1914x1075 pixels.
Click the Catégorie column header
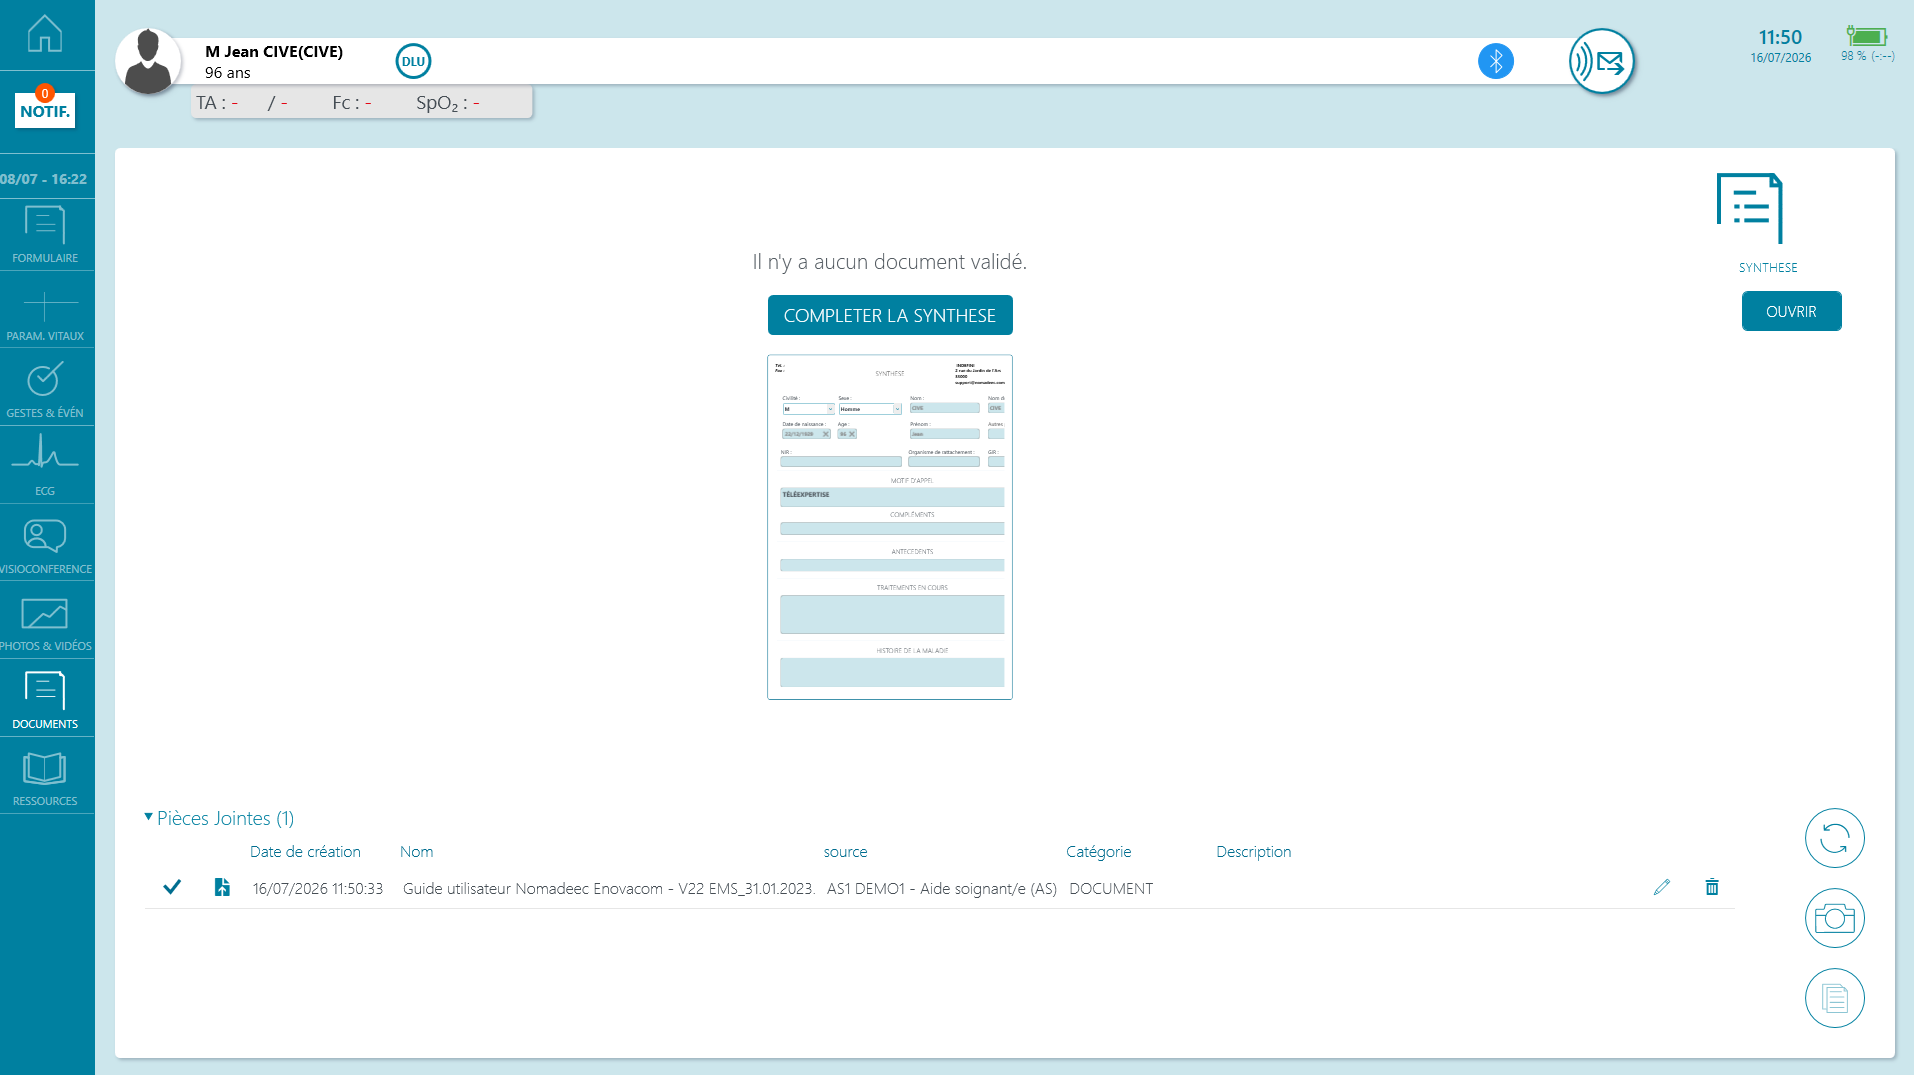coord(1098,851)
